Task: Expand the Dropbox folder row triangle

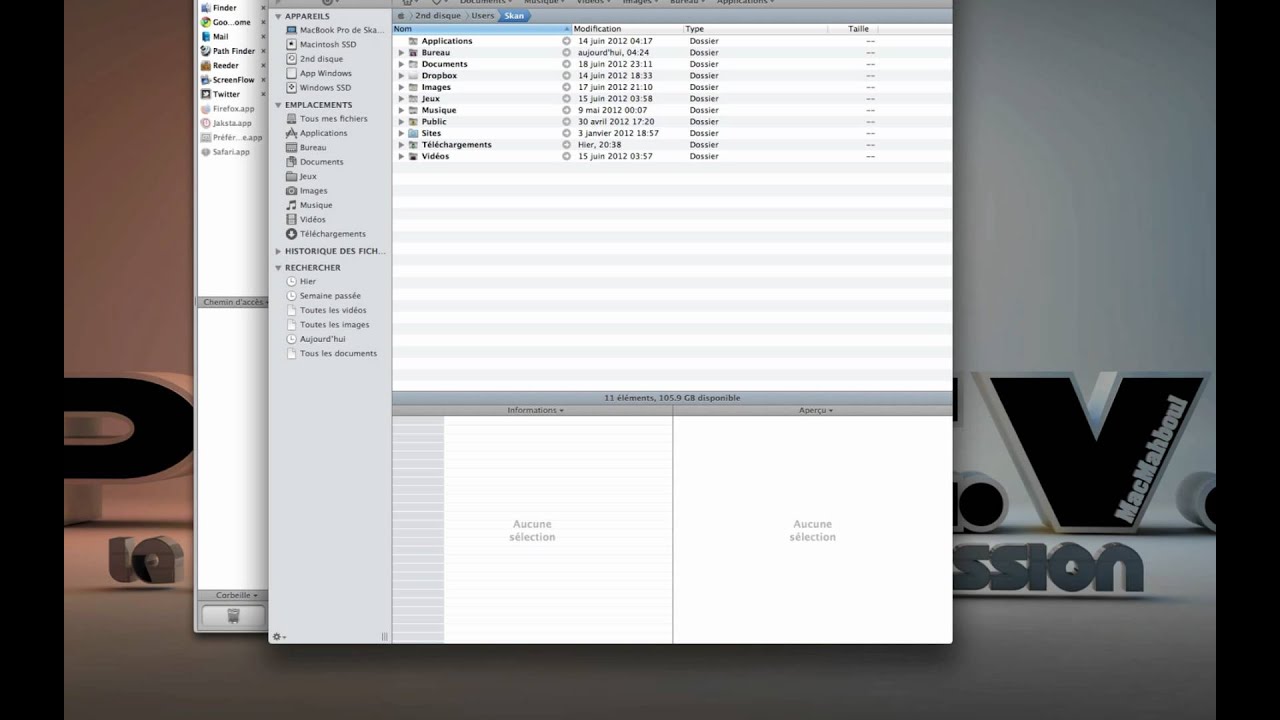Action: (x=401, y=75)
